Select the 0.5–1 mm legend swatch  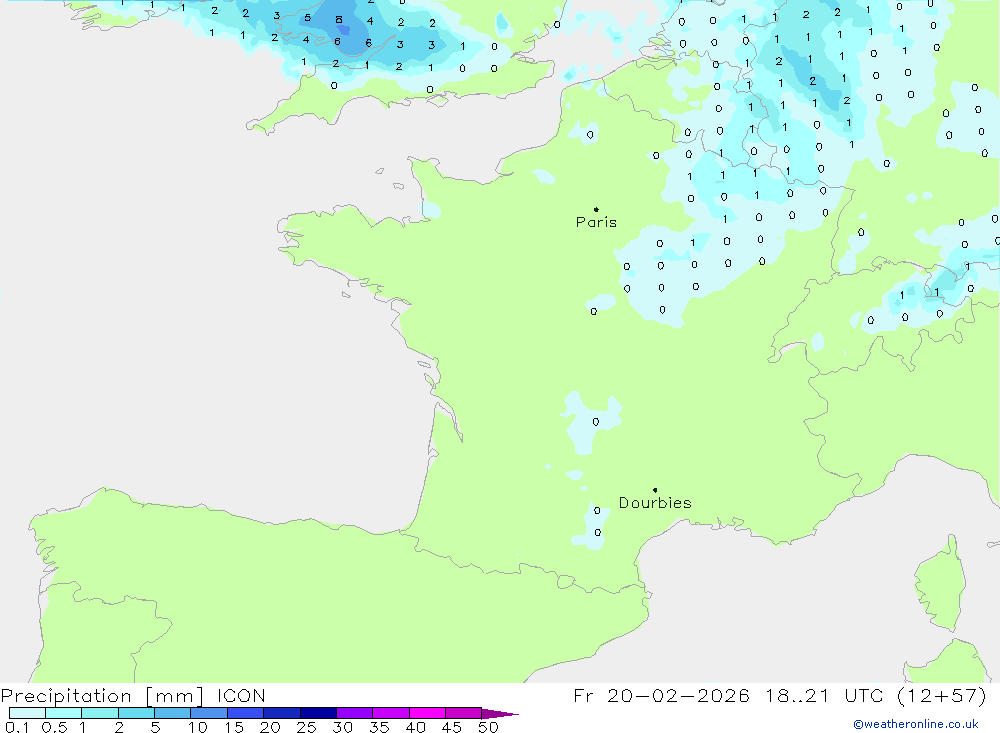64,713
